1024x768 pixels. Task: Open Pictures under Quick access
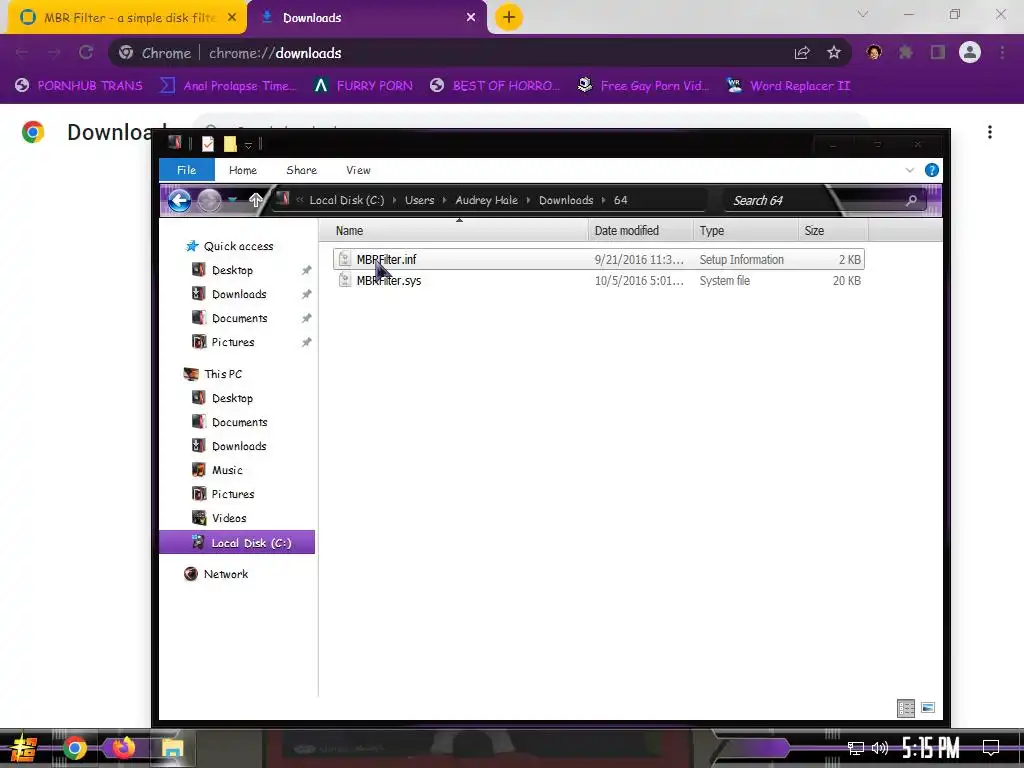(232, 342)
